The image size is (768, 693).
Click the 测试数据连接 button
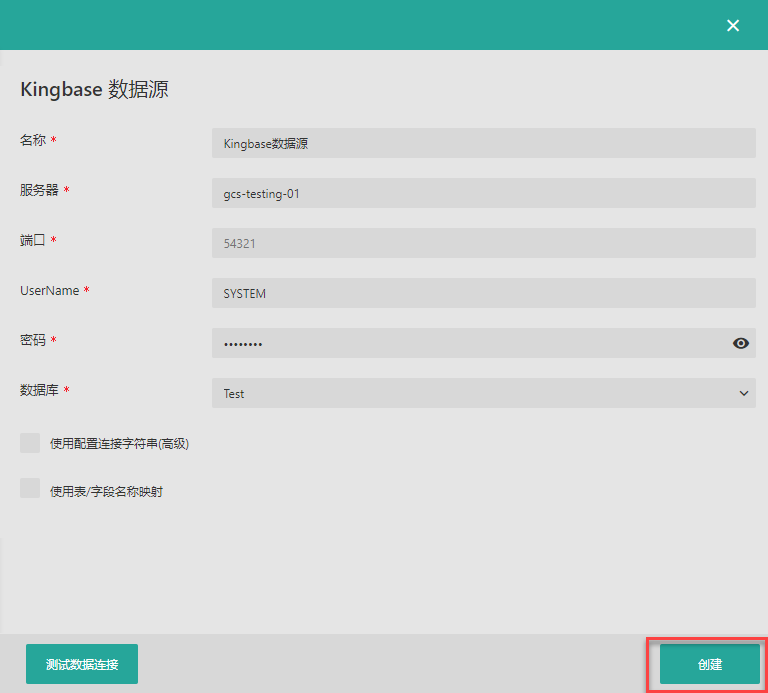(82, 664)
